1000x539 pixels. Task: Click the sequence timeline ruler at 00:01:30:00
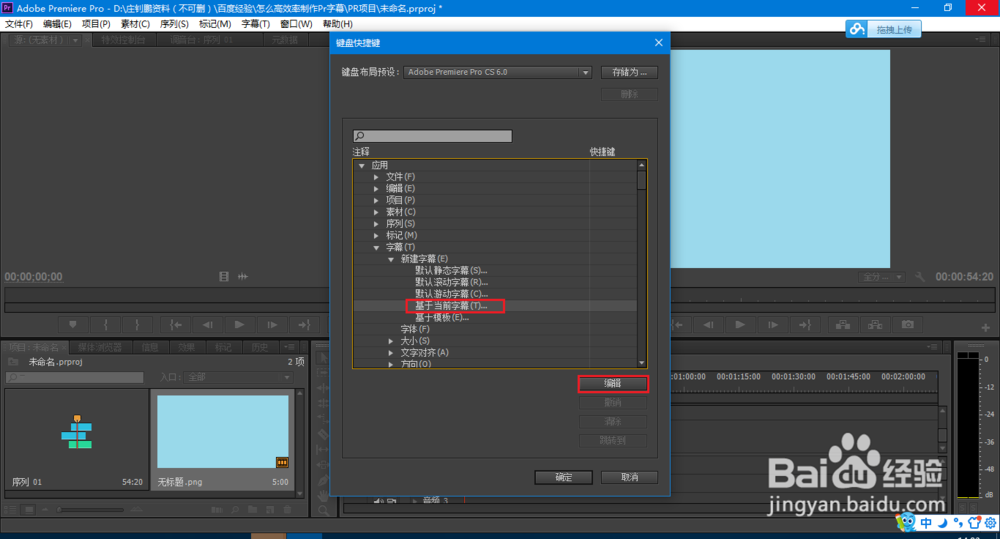[x=793, y=377]
